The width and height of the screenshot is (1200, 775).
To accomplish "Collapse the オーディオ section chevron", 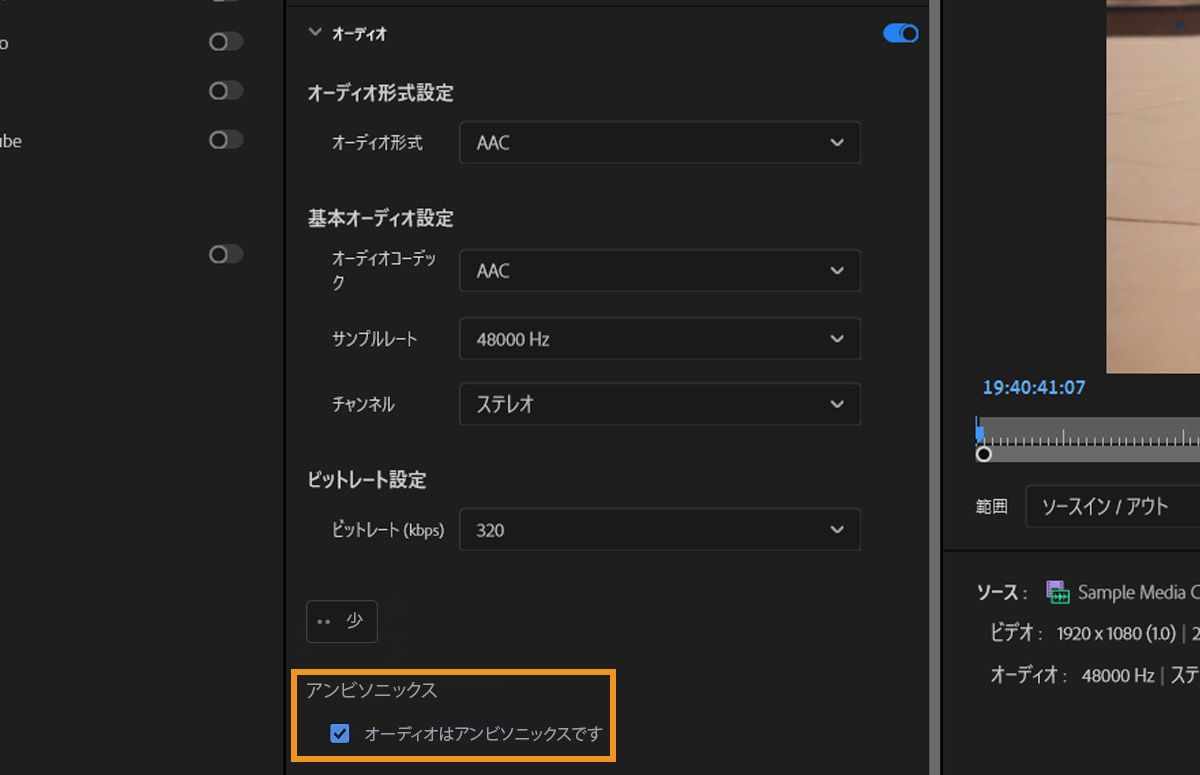I will click(x=314, y=32).
